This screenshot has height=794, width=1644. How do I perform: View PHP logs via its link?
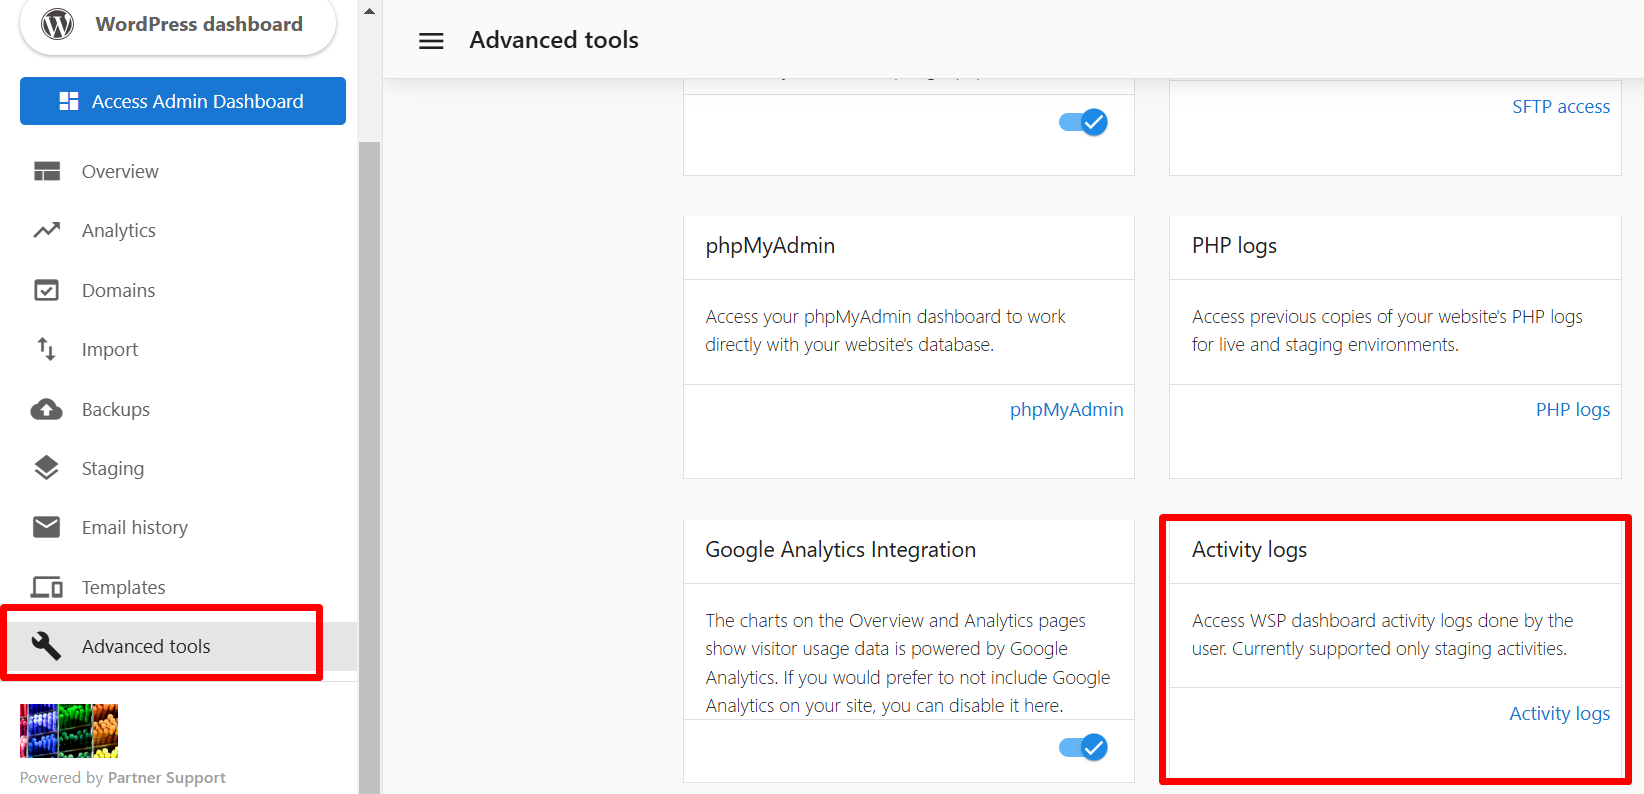(1572, 409)
